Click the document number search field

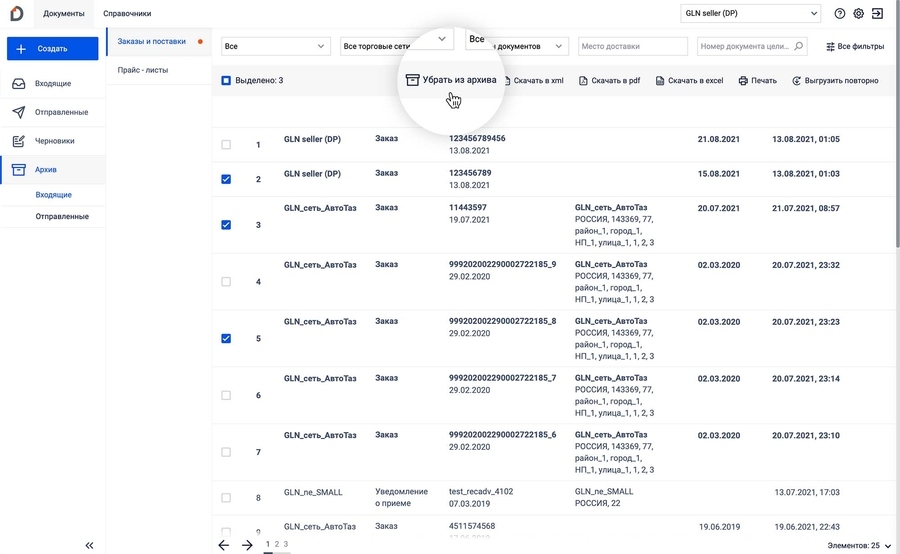click(x=752, y=46)
